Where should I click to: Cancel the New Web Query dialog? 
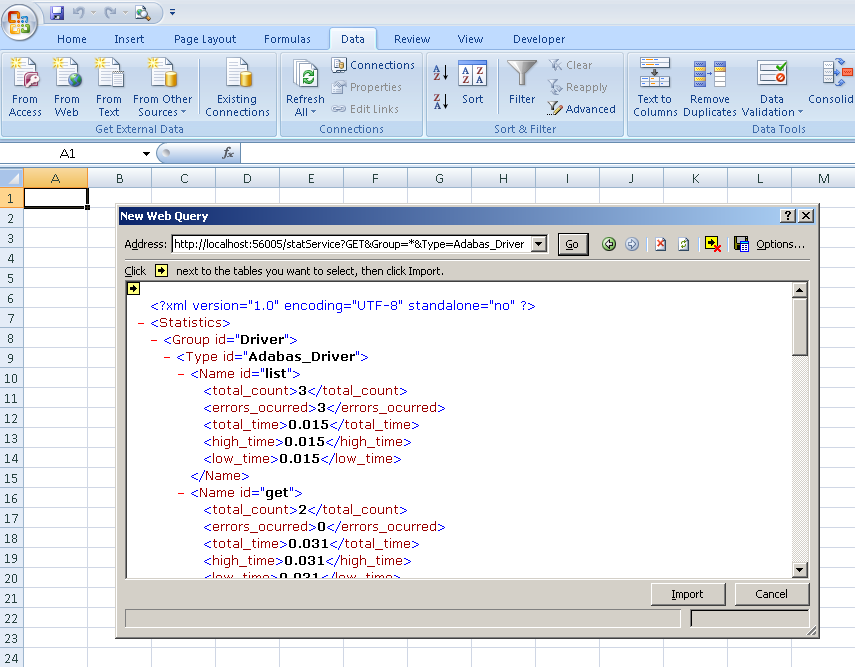tap(771, 594)
